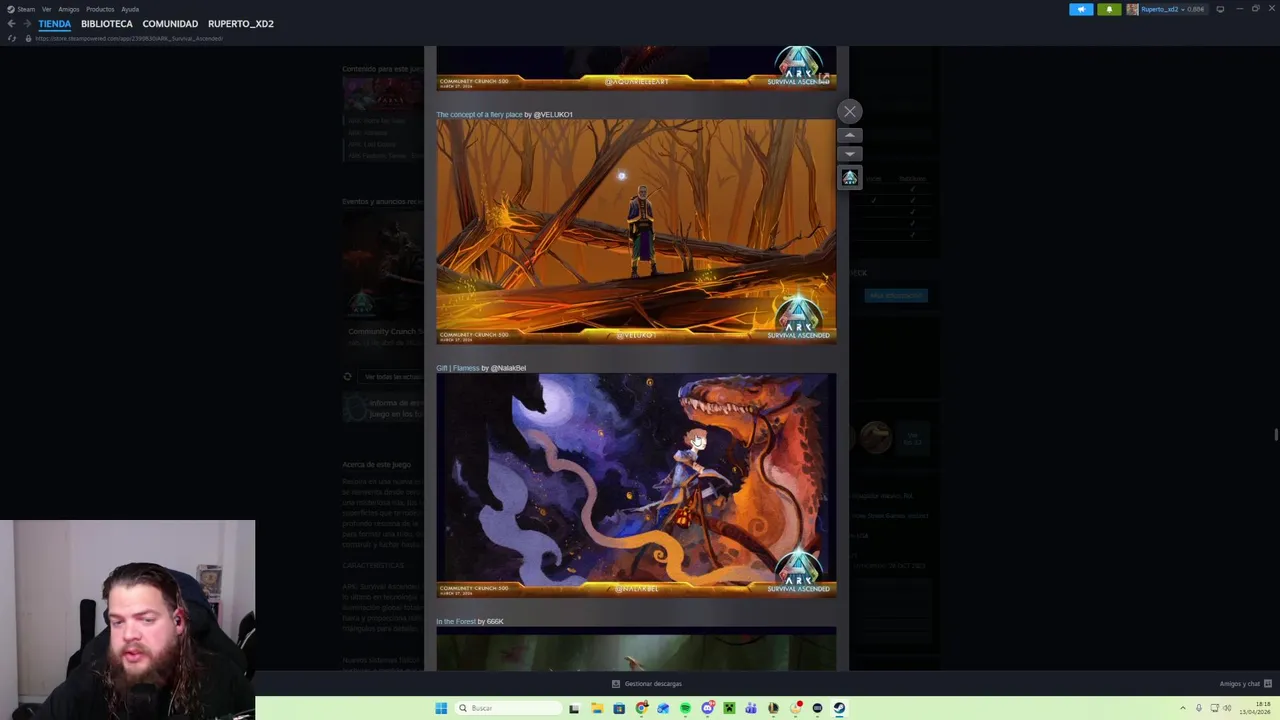Show hidden system tray icons

1183,708
